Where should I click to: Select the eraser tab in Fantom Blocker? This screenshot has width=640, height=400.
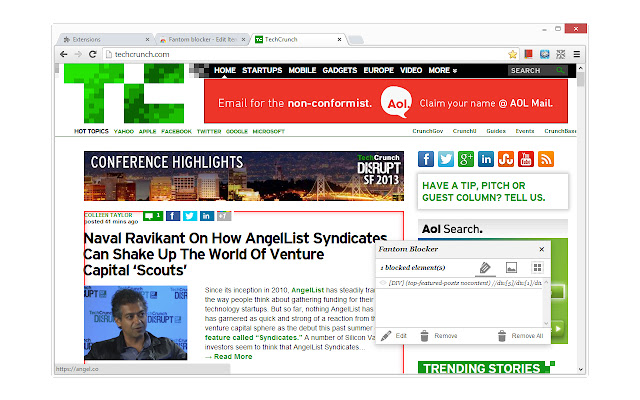[x=485, y=268]
